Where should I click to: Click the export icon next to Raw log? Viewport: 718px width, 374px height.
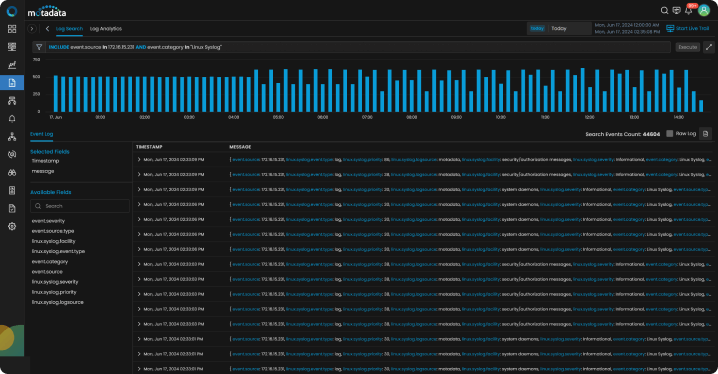pyautogui.click(x=705, y=134)
